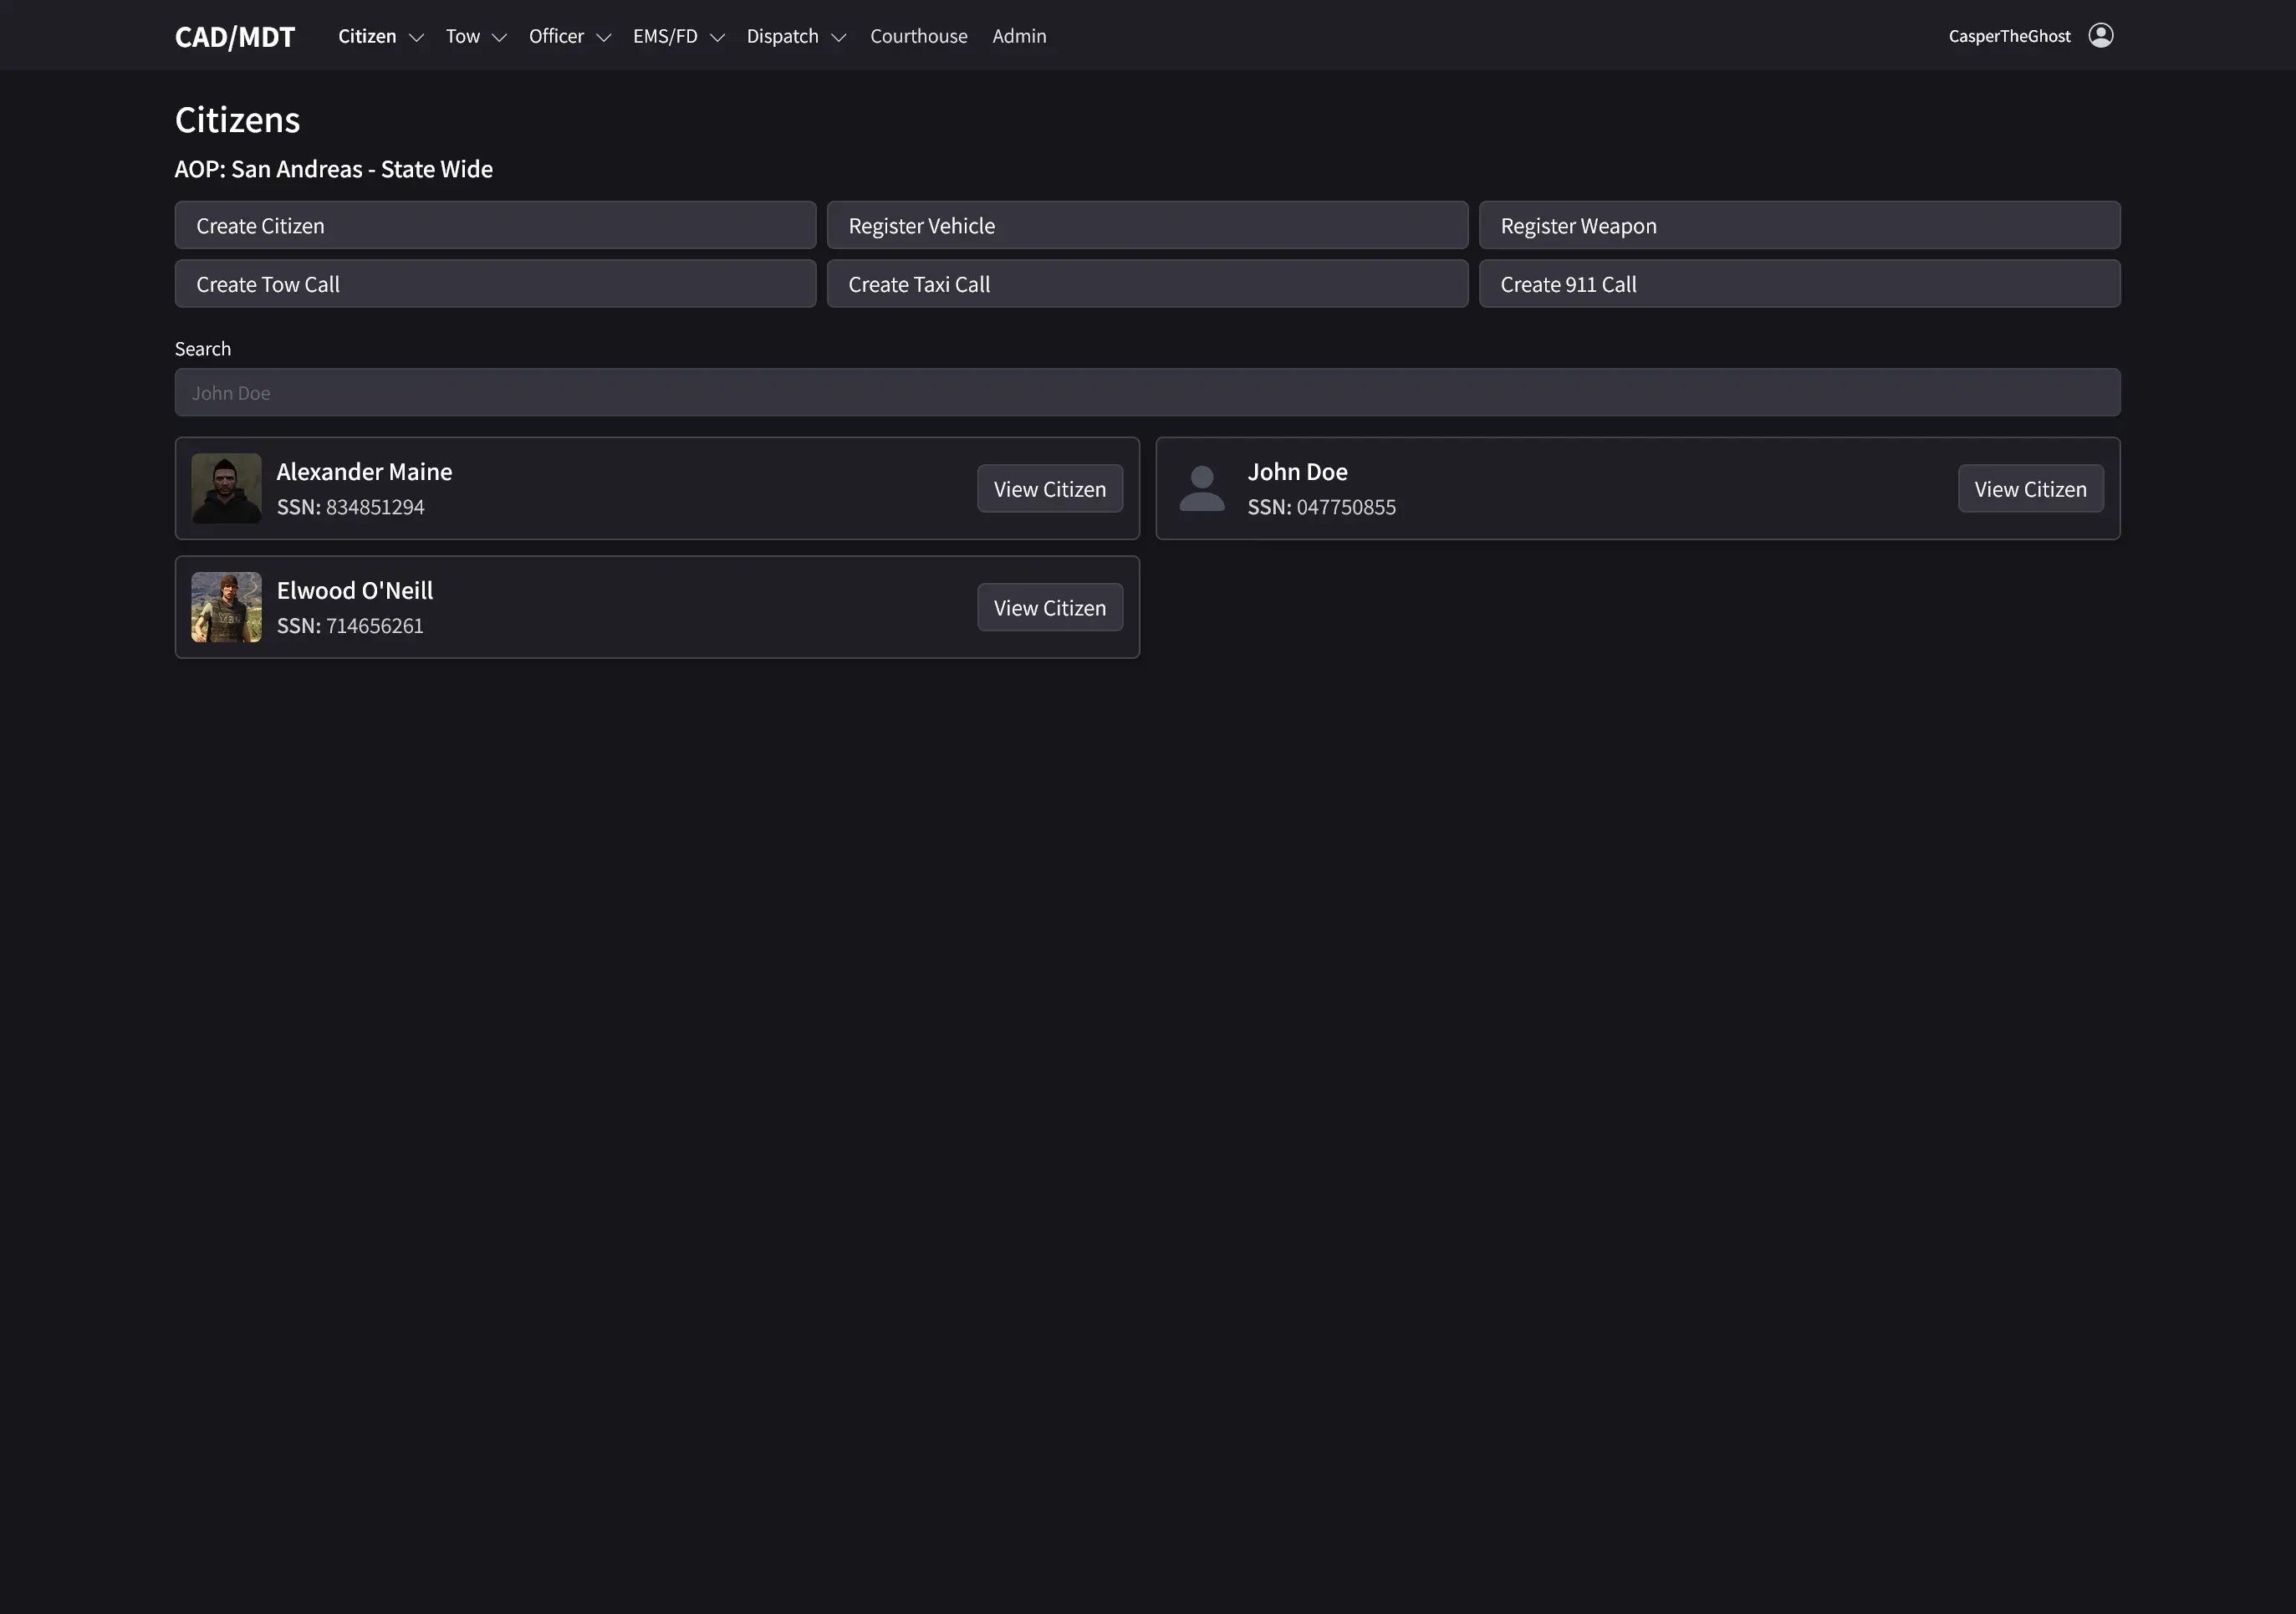Click Alexander Maine's profile picture

click(226, 489)
